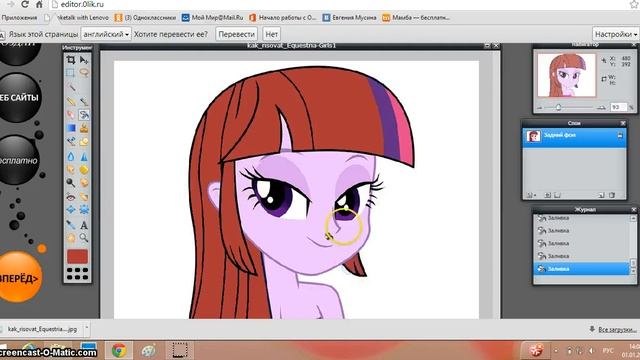
Task: Click the ВЕБ САЙТЫ black circle
Action: tap(19, 98)
